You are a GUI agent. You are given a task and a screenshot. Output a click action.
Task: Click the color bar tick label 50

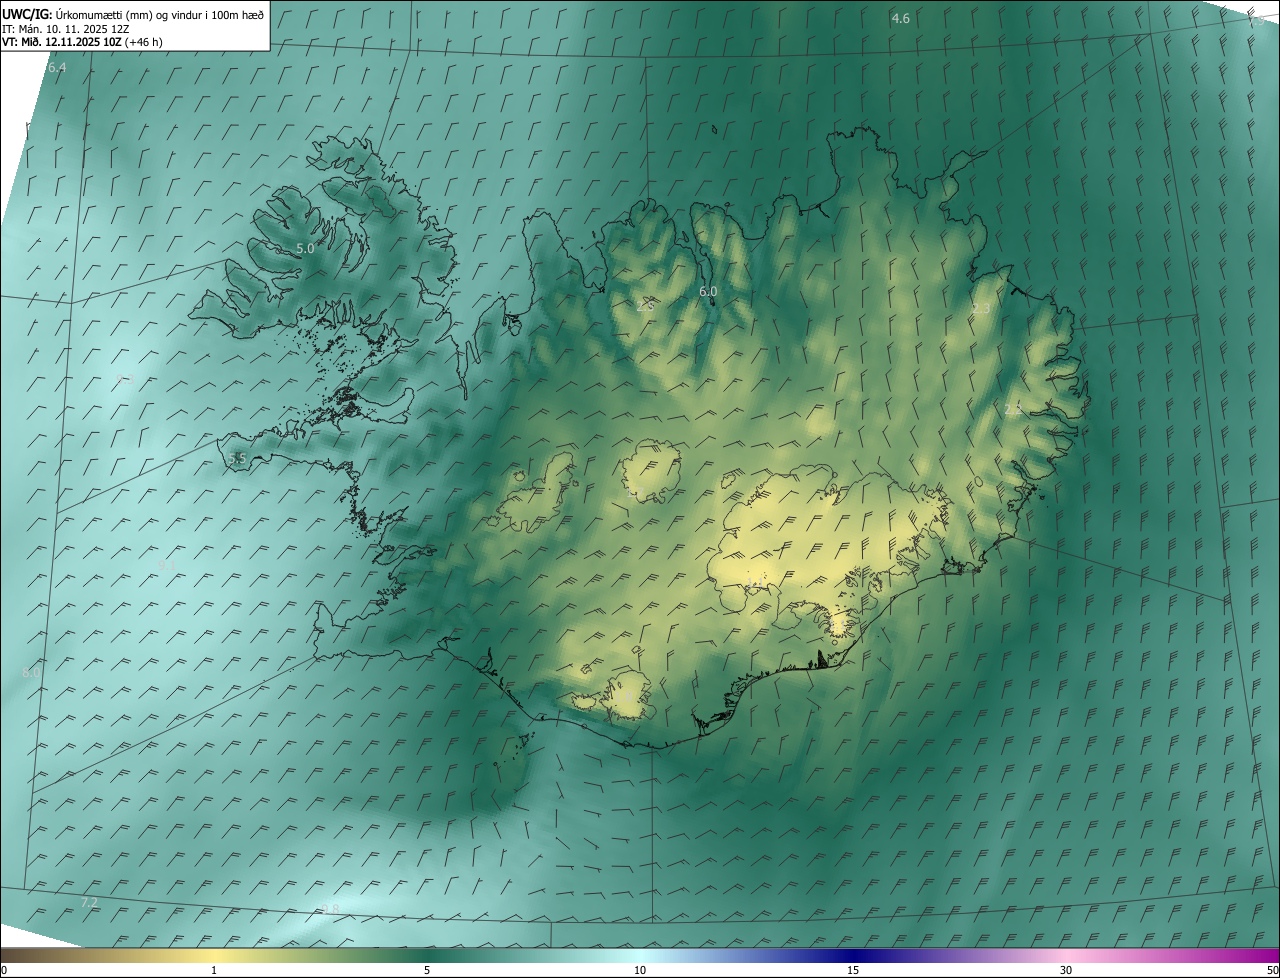point(1272,970)
